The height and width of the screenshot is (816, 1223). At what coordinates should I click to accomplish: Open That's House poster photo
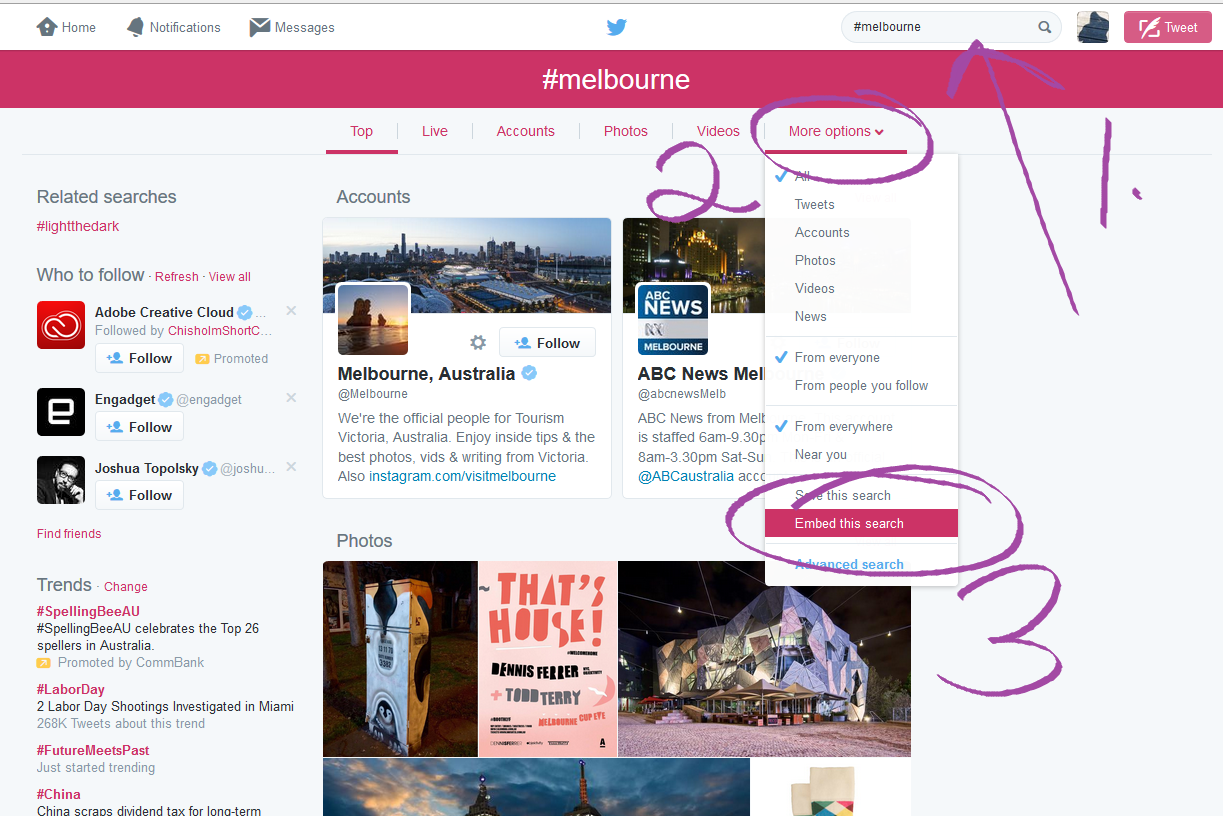(x=548, y=659)
